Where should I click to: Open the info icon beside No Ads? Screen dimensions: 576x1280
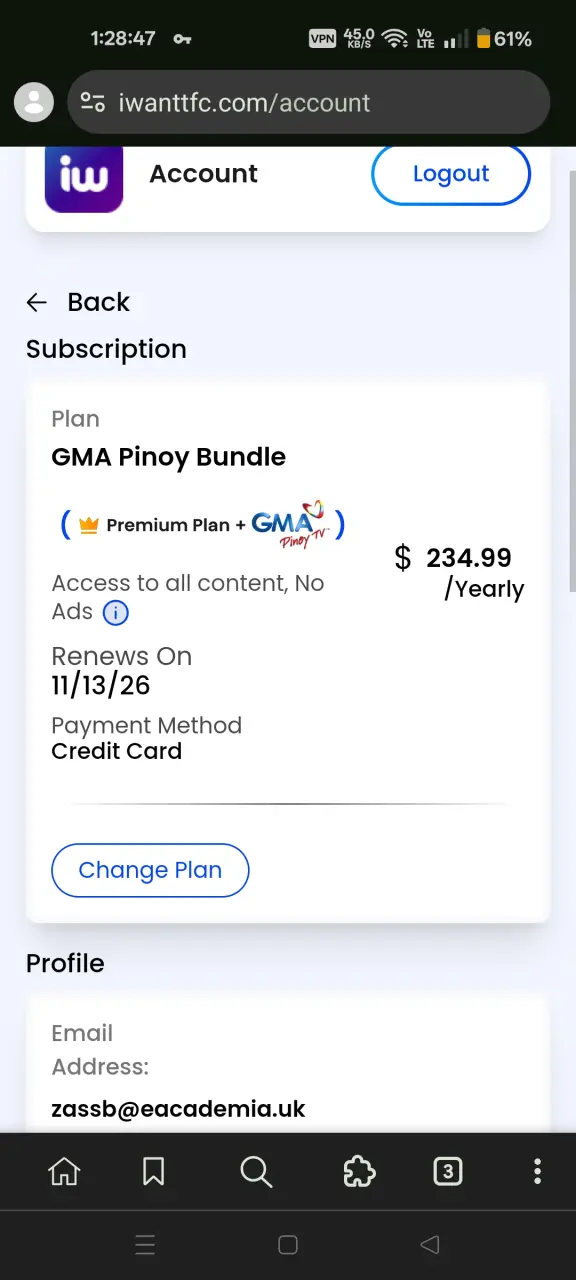[116, 613]
